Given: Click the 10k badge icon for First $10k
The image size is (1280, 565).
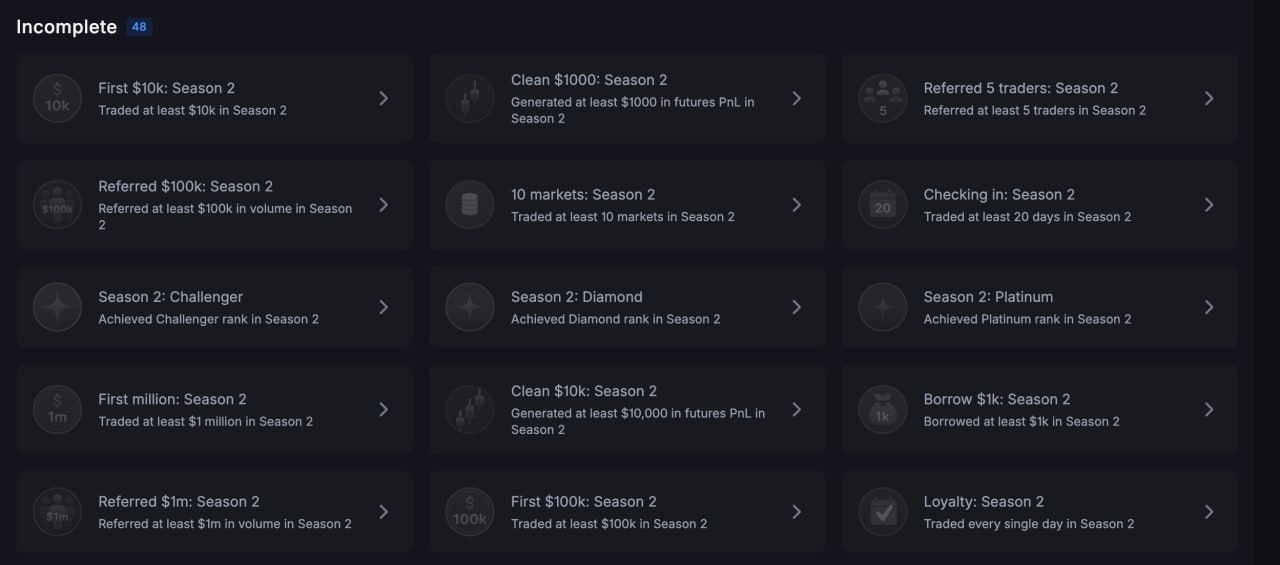Looking at the screenshot, I should 57,98.
